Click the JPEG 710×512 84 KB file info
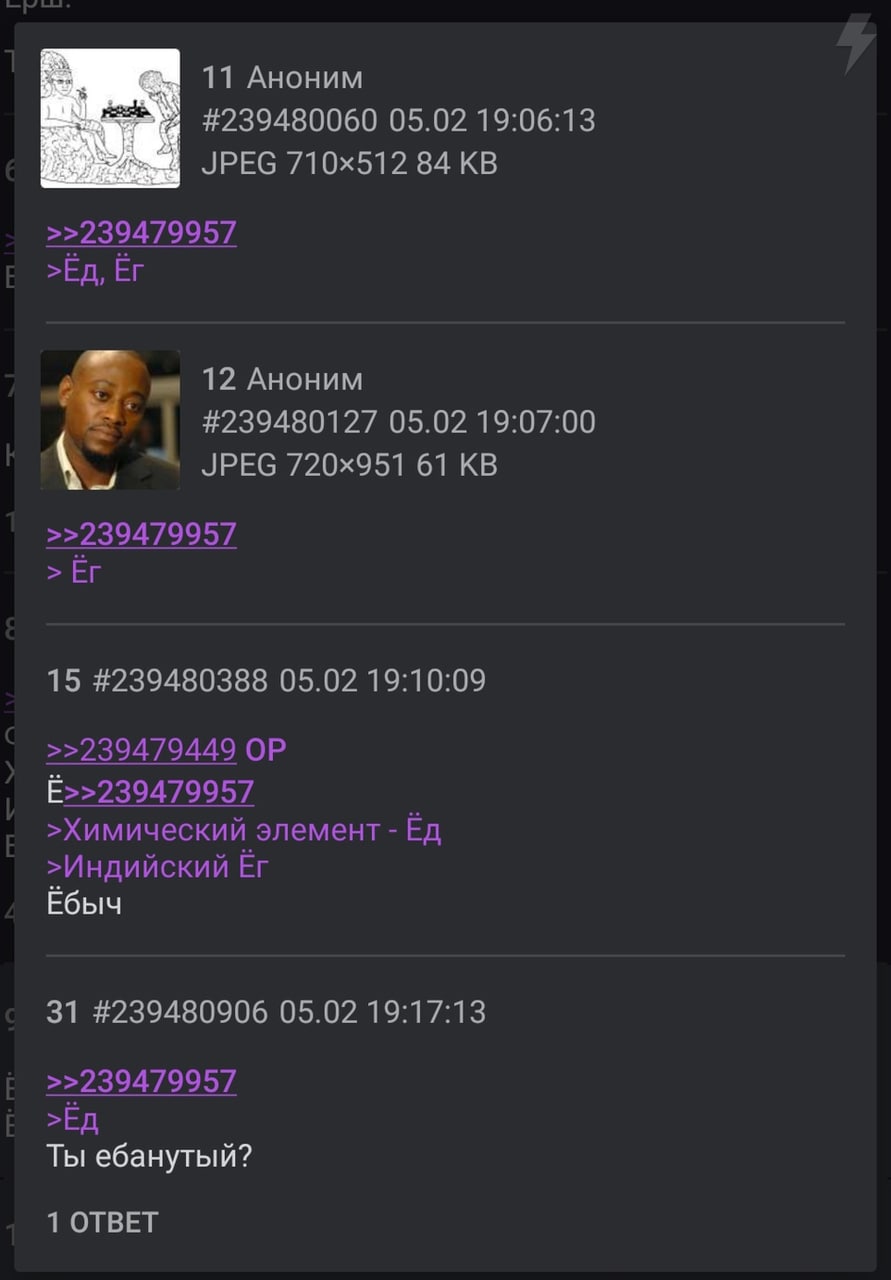This screenshot has height=1280, width=891. pos(350,164)
